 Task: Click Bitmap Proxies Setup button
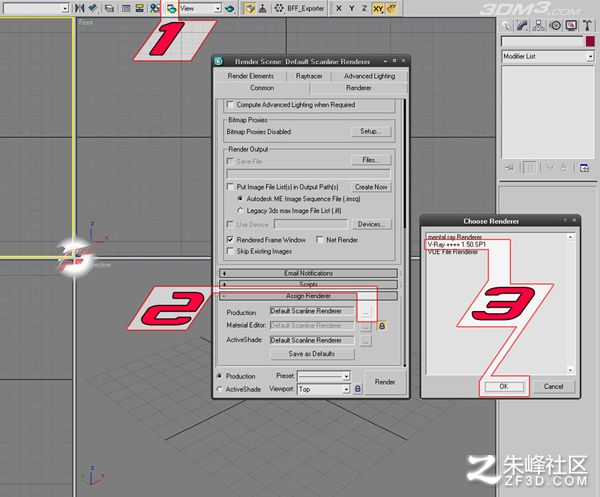(370, 131)
